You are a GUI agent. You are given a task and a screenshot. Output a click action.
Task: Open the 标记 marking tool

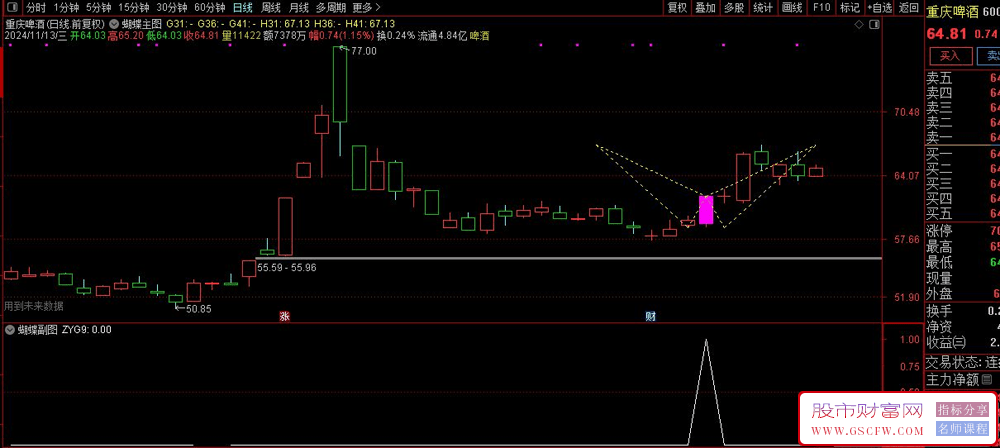pos(849,8)
